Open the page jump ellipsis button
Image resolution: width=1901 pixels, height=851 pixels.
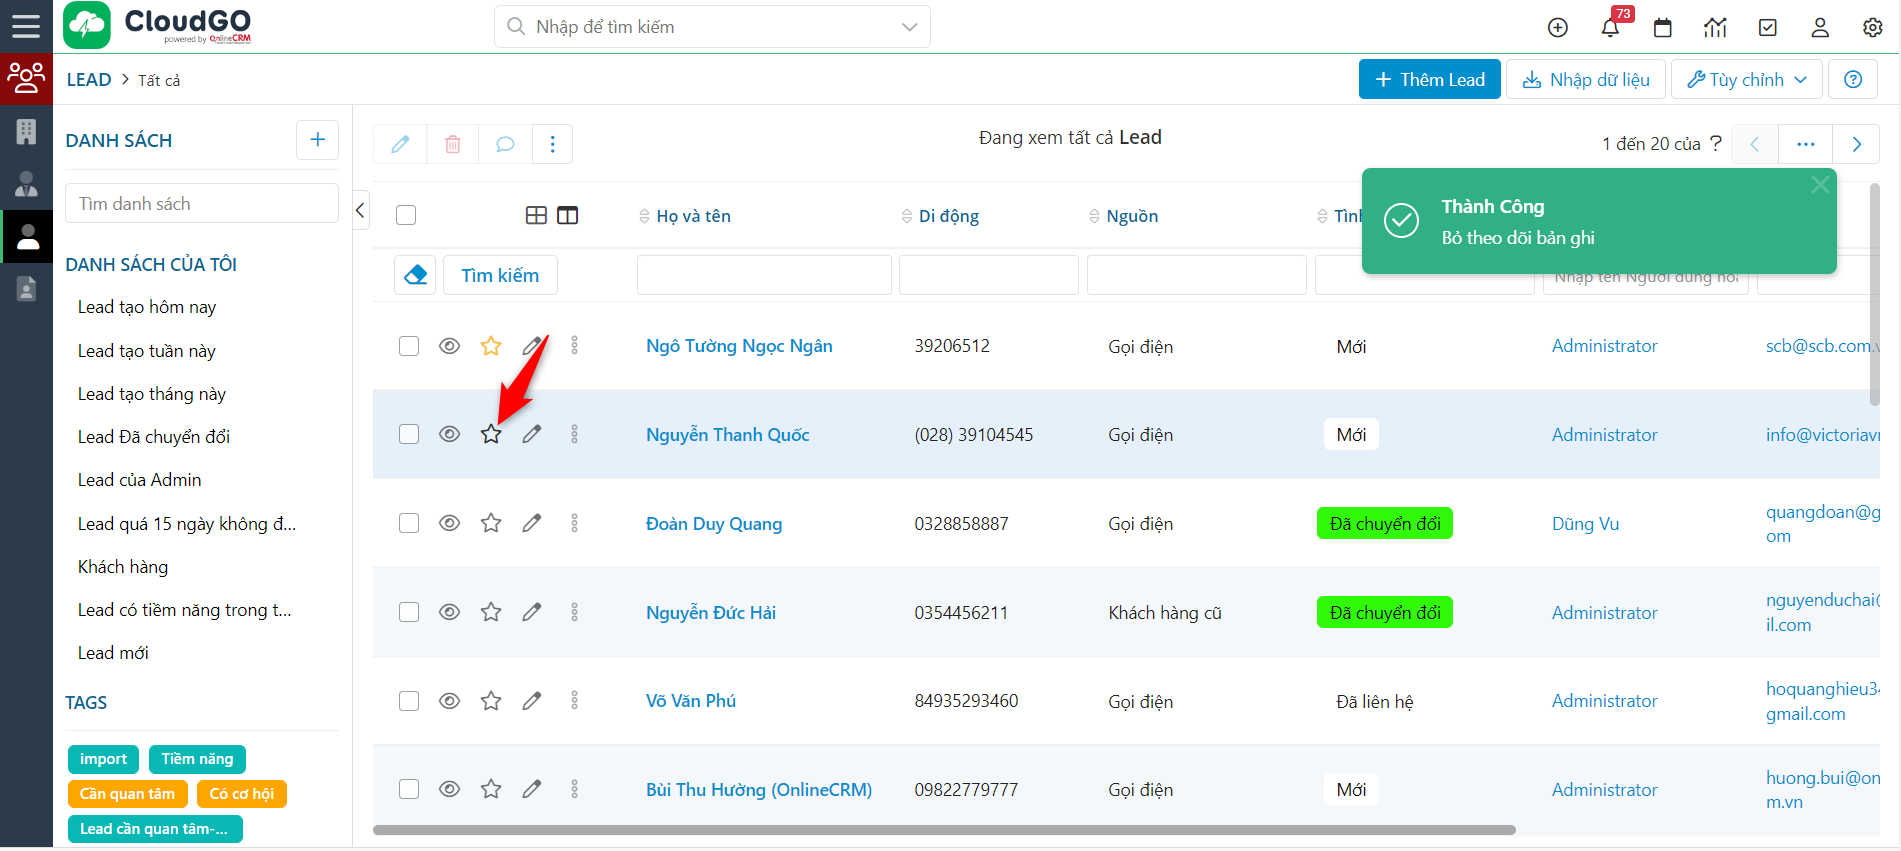[x=1805, y=144]
